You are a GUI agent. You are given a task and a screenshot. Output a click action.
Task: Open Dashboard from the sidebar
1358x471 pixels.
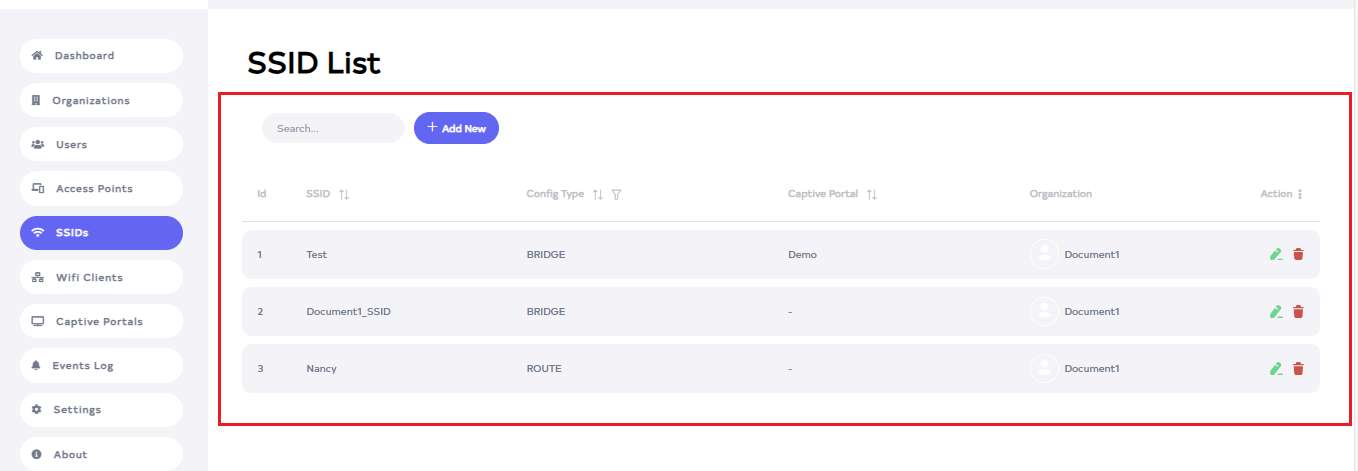(x=101, y=56)
